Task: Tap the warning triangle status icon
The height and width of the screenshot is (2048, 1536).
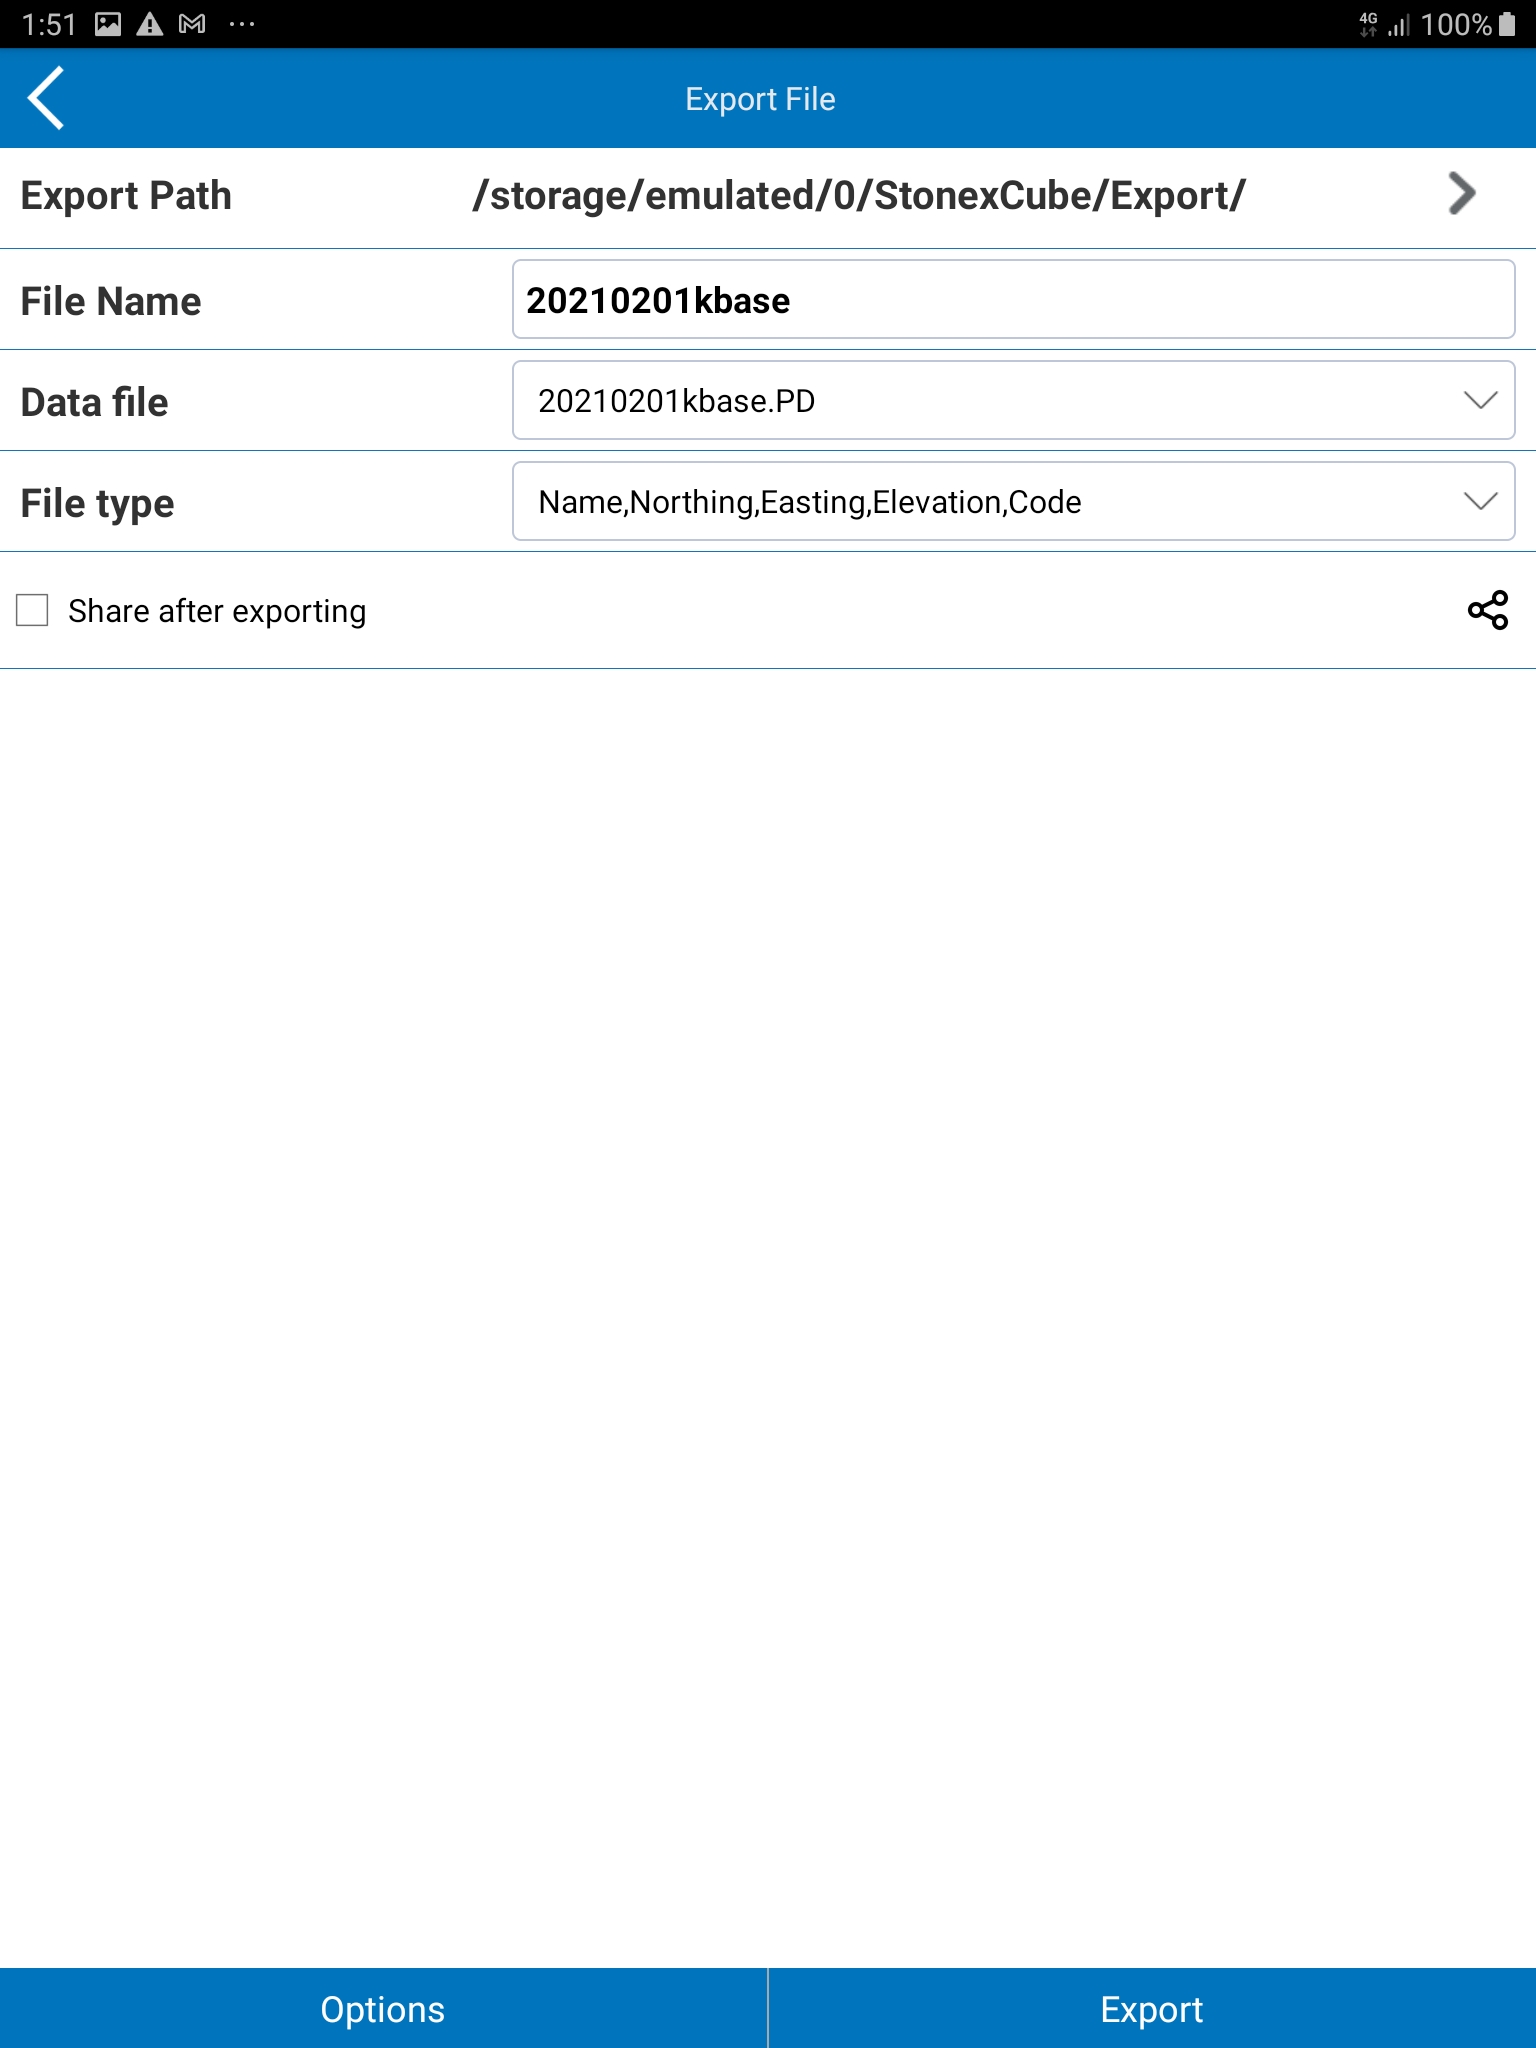Action: point(150,24)
